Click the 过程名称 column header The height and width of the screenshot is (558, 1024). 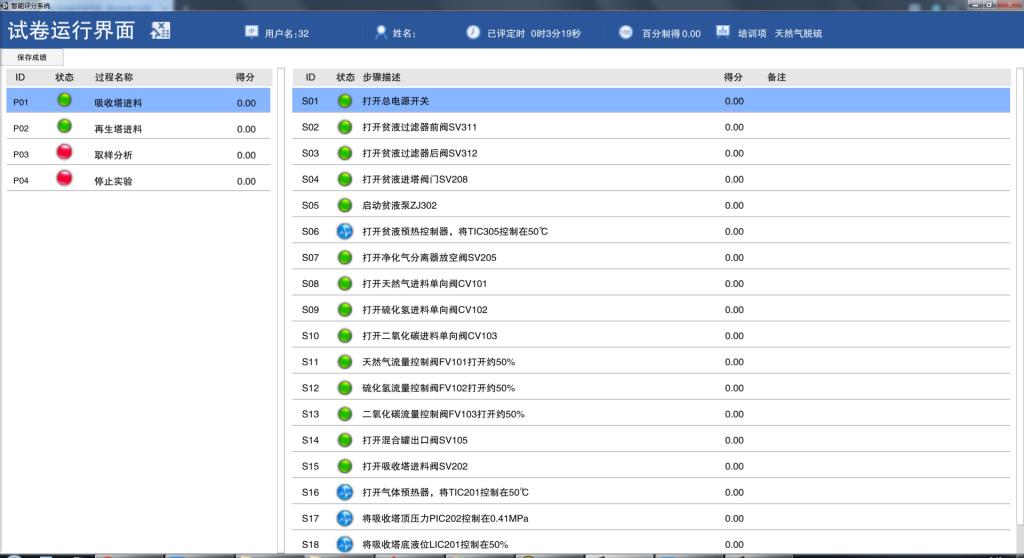pyautogui.click(x=114, y=77)
